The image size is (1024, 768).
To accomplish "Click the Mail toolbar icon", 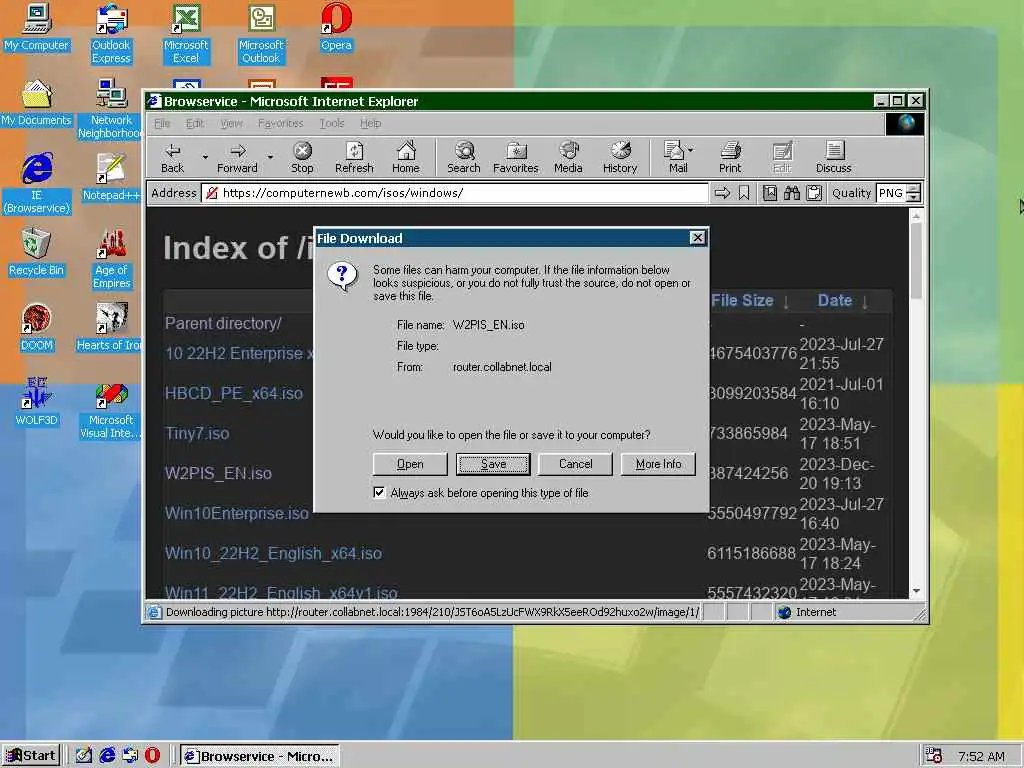I will (x=675, y=157).
